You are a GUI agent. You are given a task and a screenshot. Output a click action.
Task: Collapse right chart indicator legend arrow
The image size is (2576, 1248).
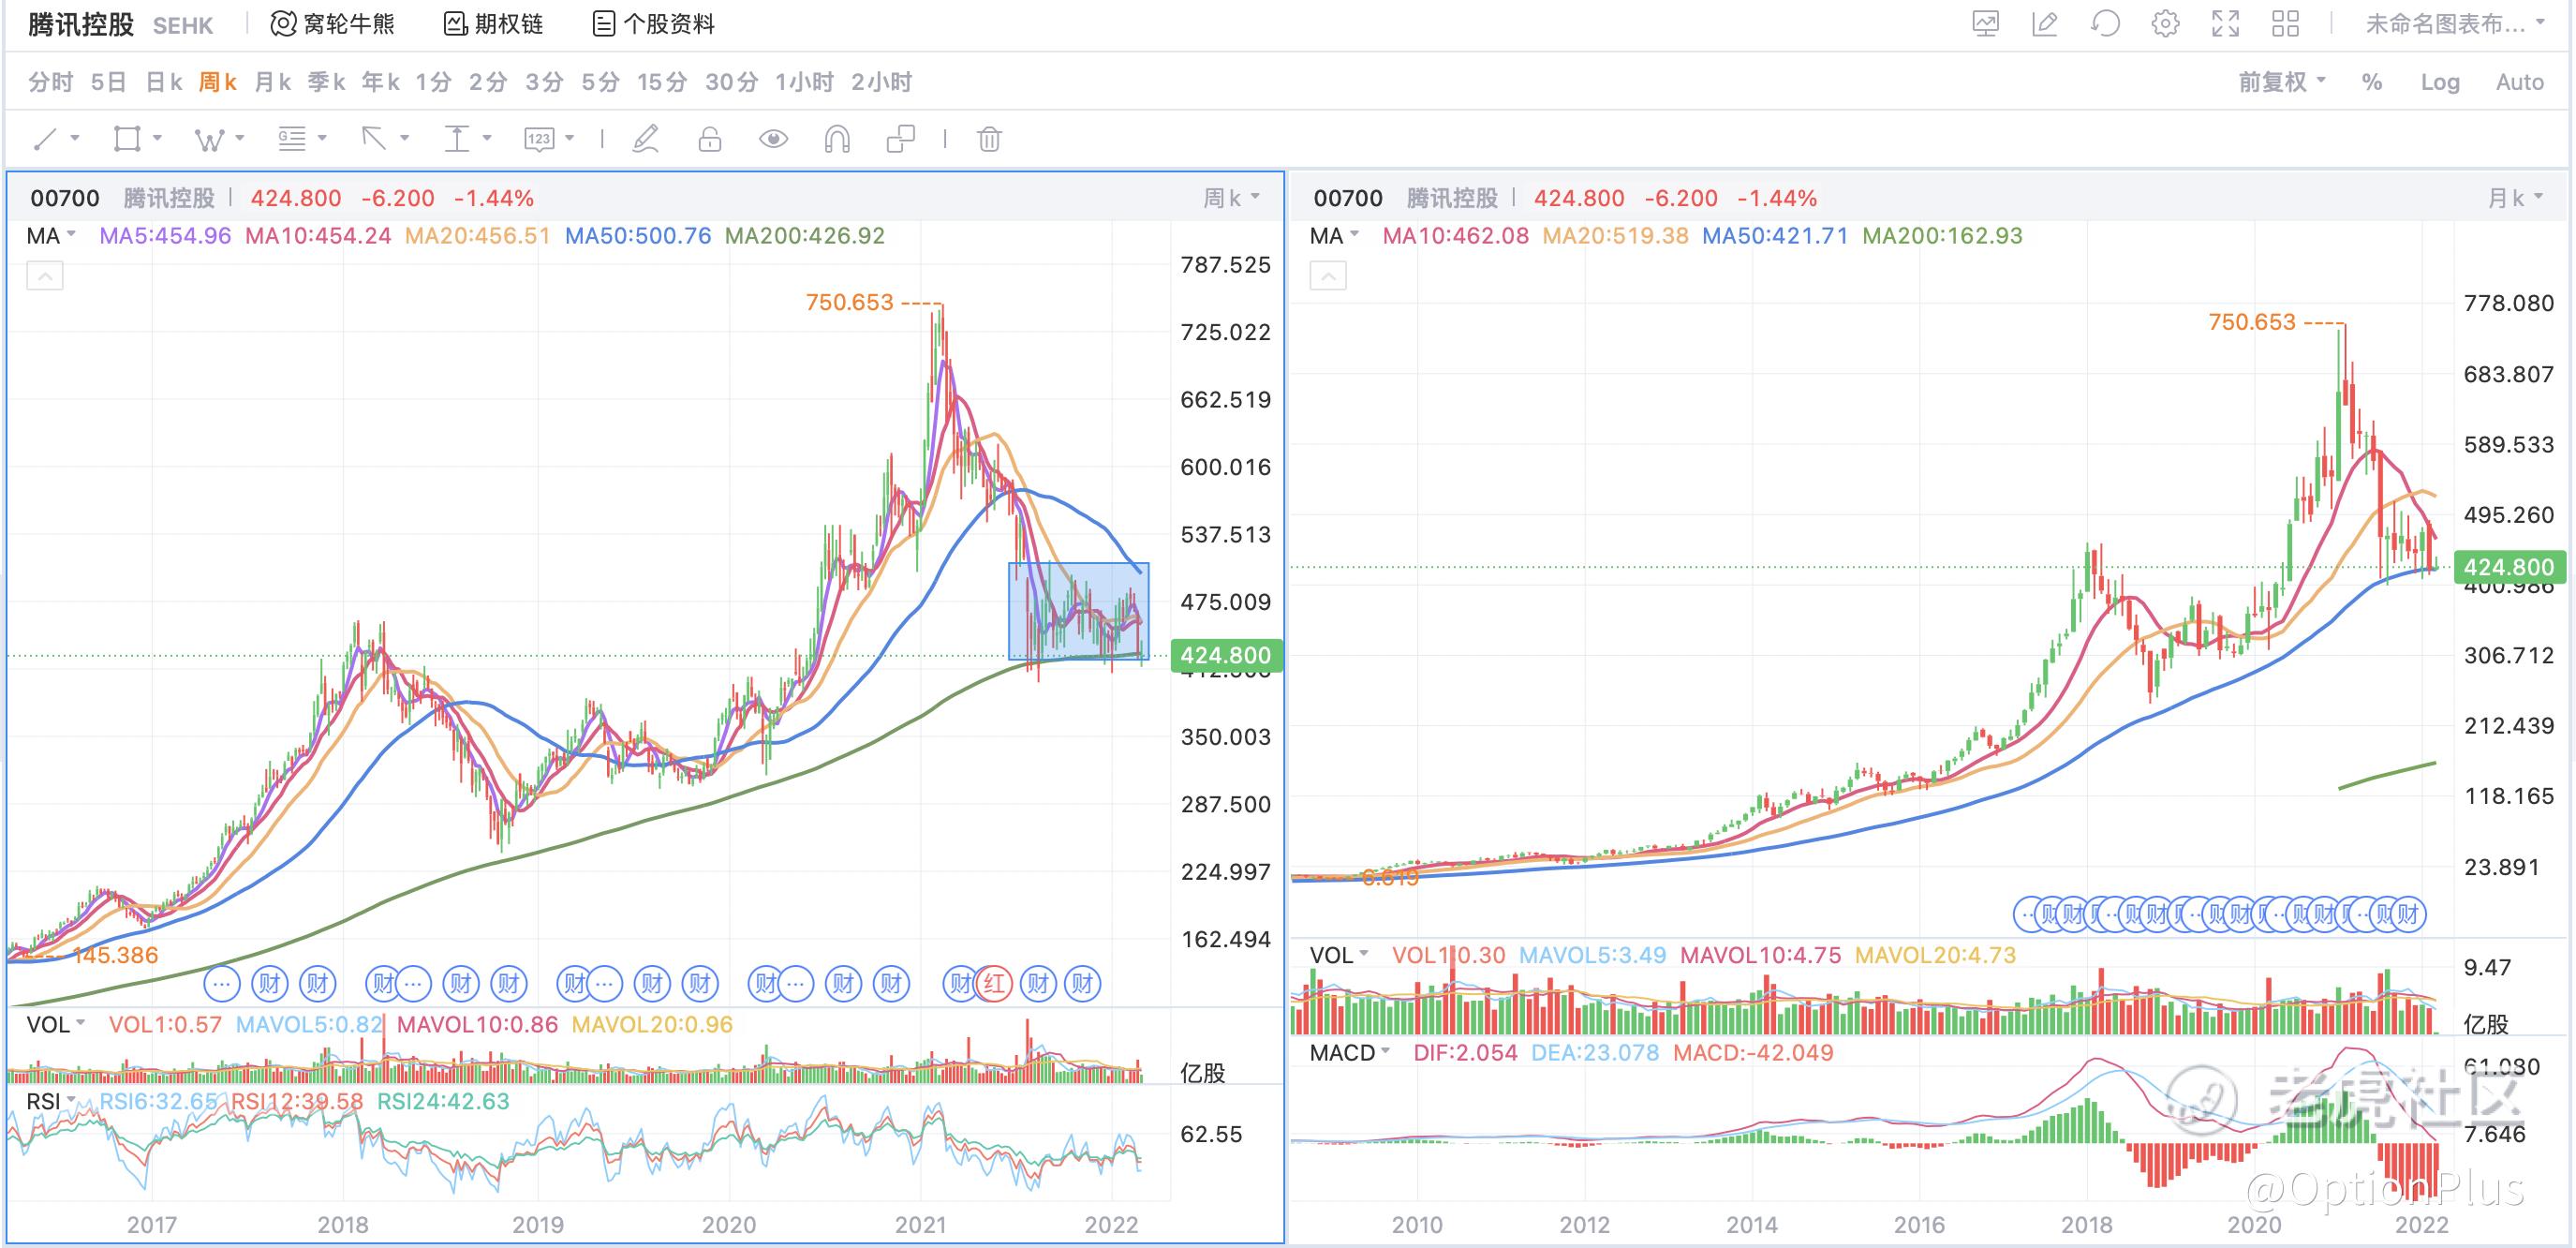(1328, 276)
